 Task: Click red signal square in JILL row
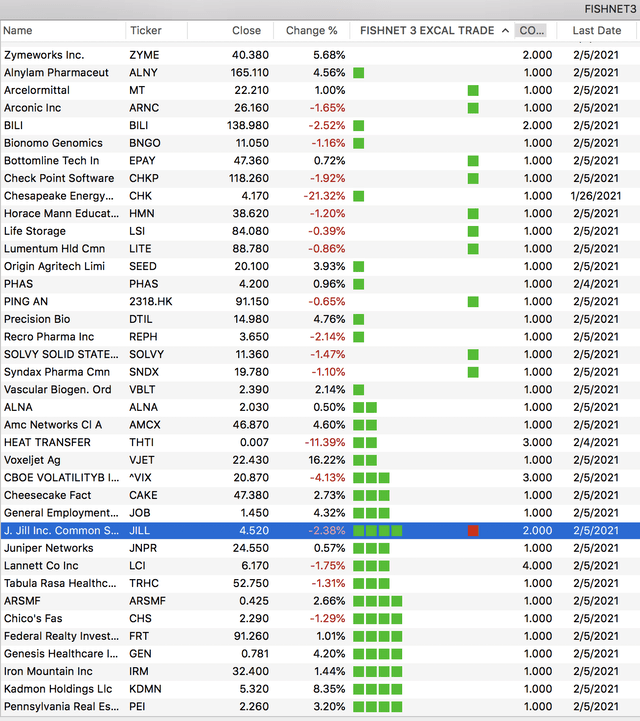click(473, 531)
